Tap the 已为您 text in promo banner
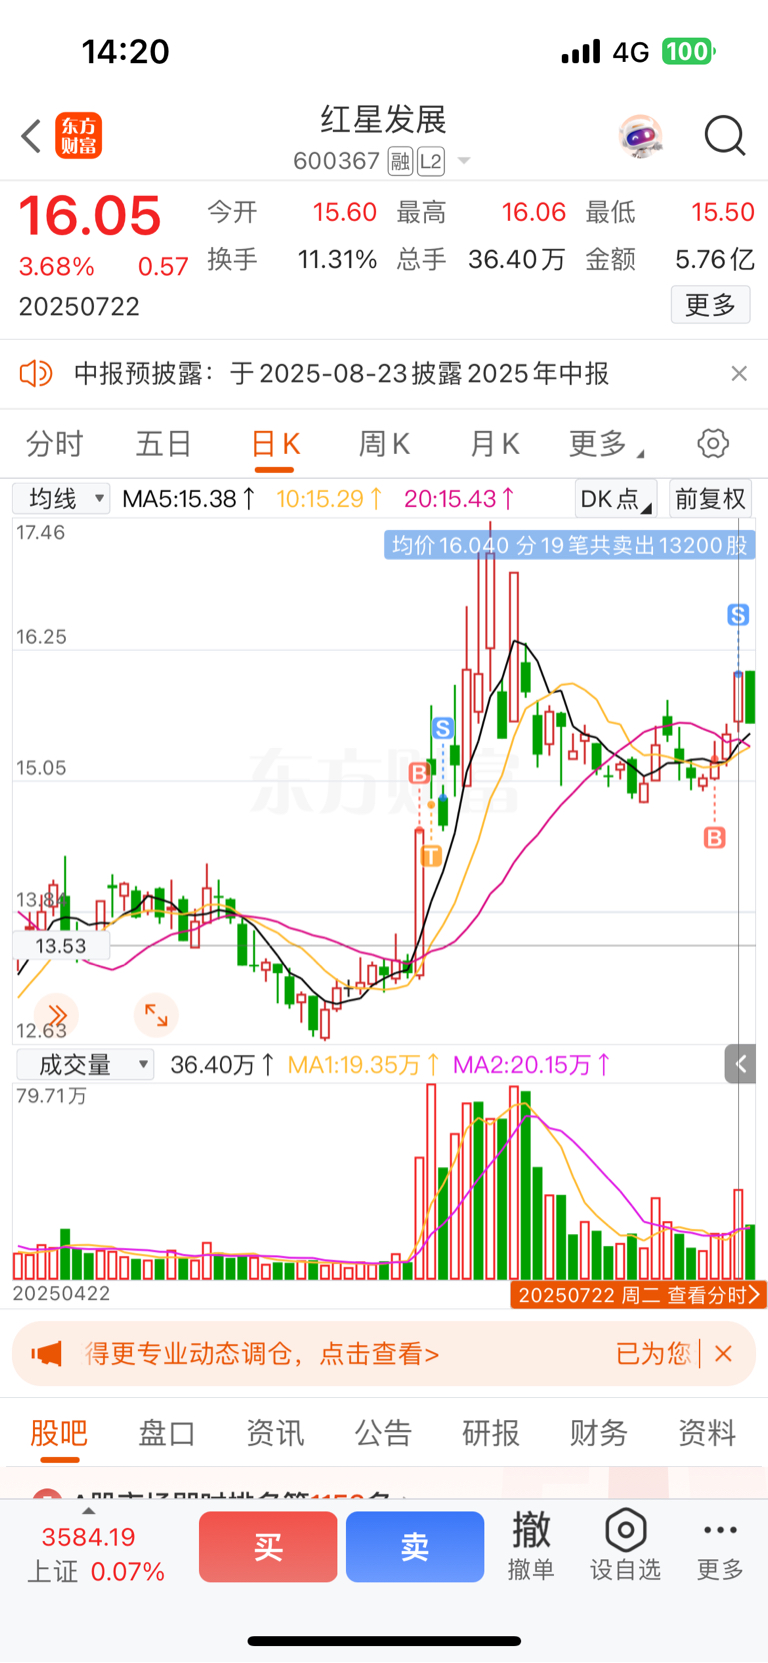The image size is (768, 1663). [653, 1354]
